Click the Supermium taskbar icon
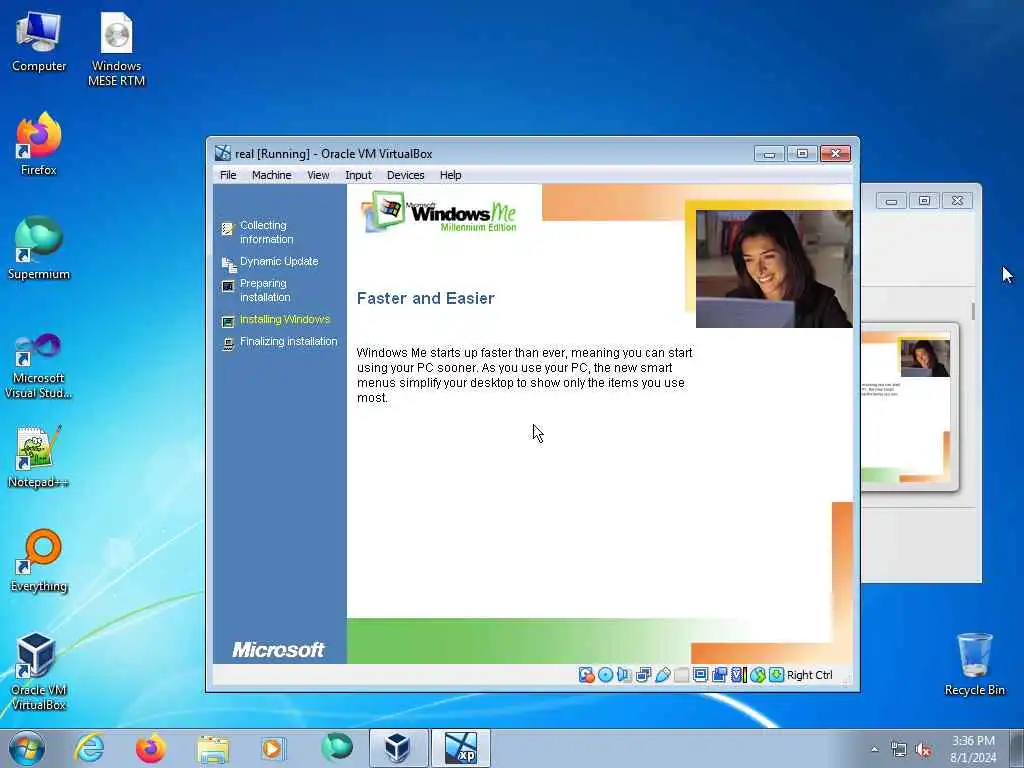1024x768 pixels. coord(336,748)
